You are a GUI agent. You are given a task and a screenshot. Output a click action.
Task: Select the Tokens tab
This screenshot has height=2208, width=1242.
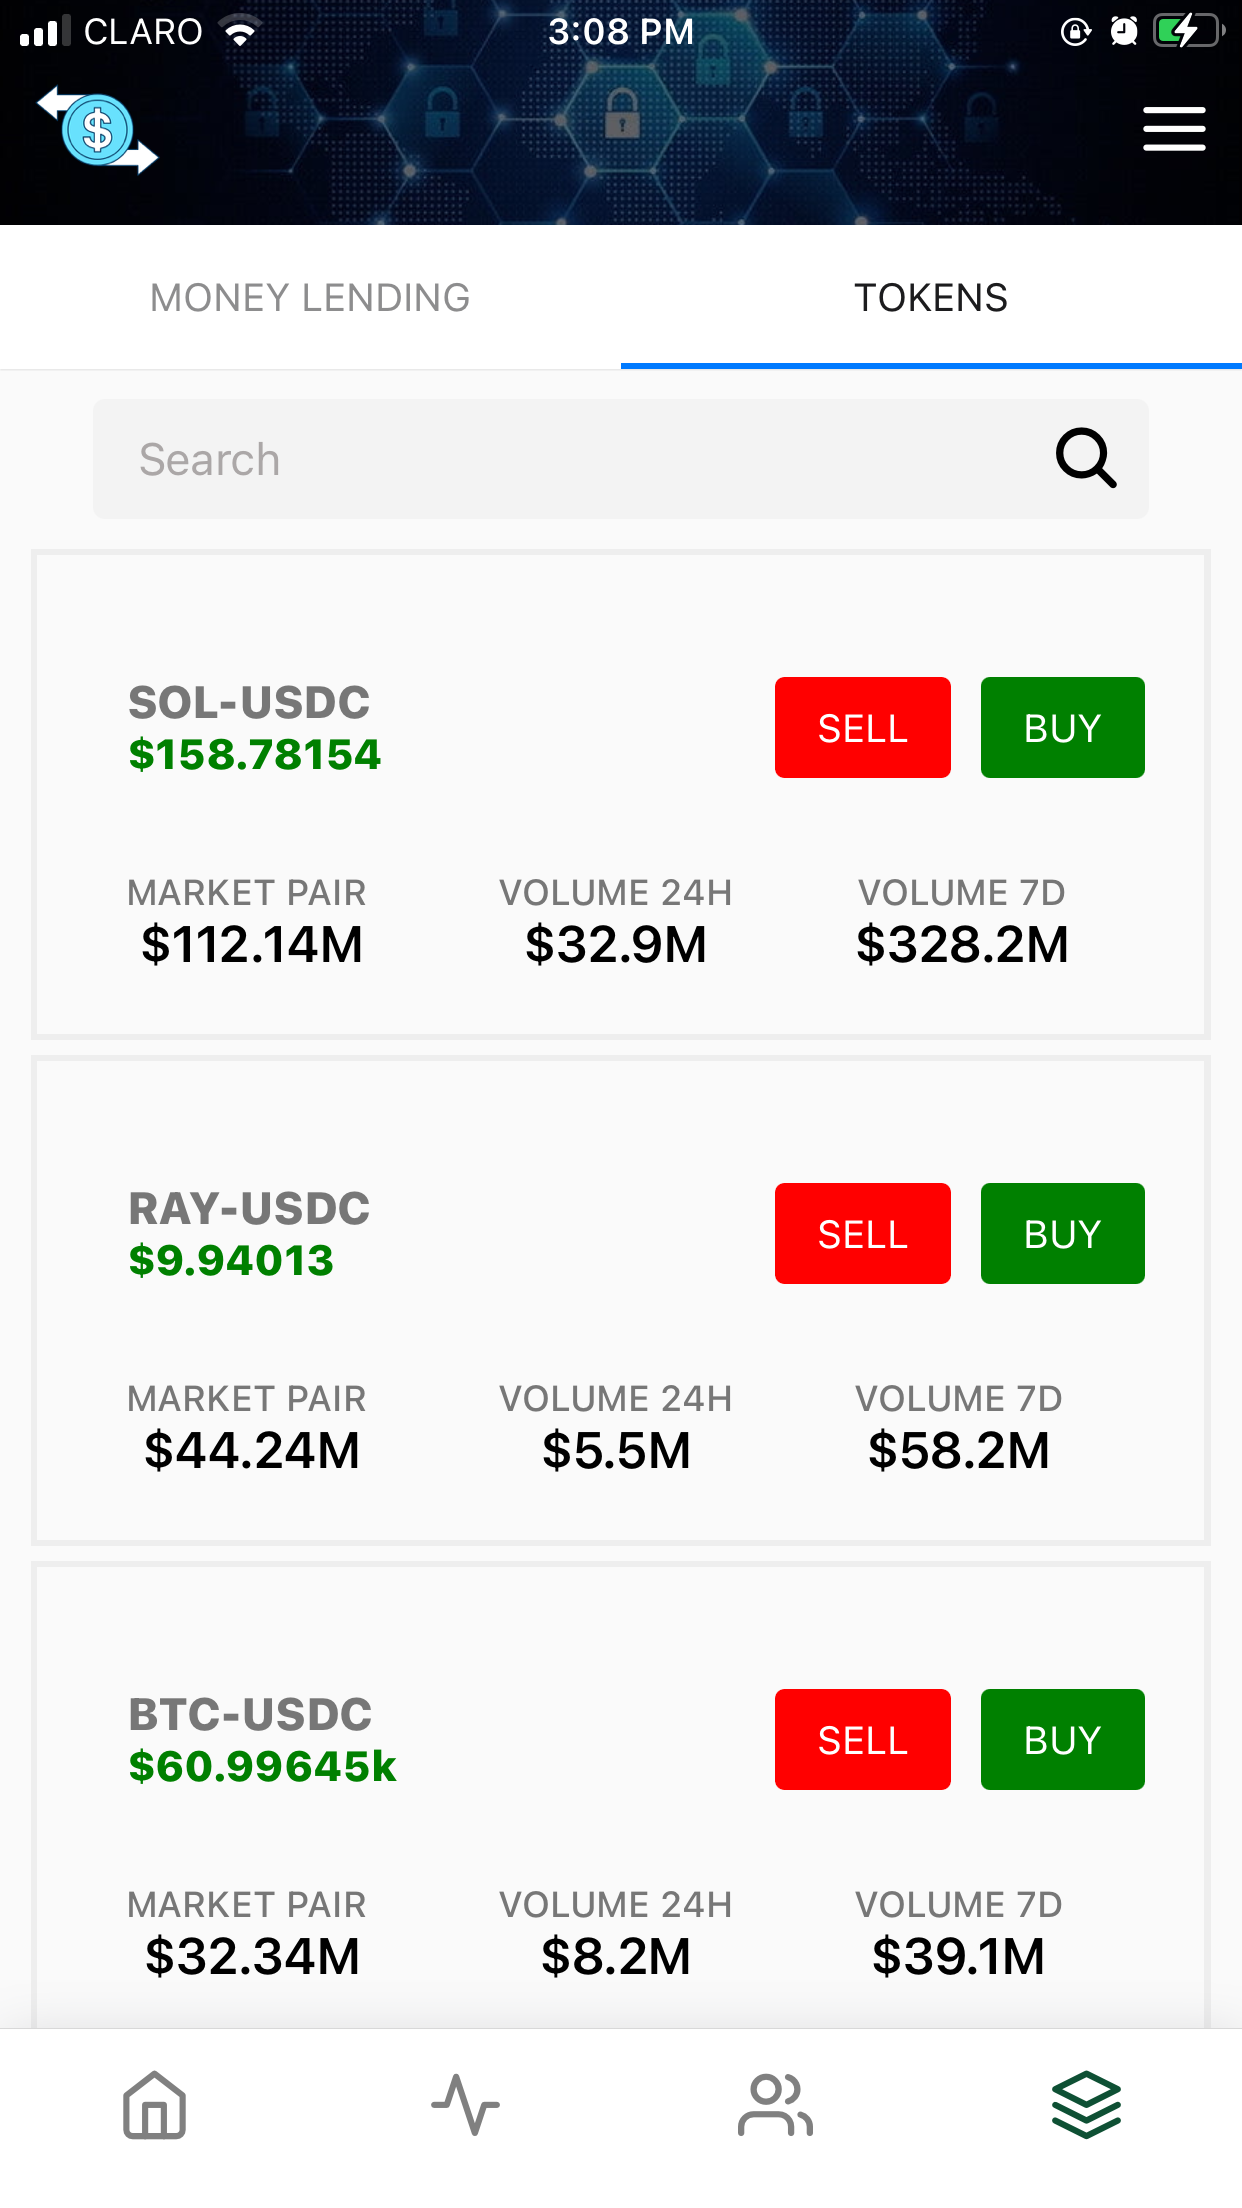click(931, 298)
